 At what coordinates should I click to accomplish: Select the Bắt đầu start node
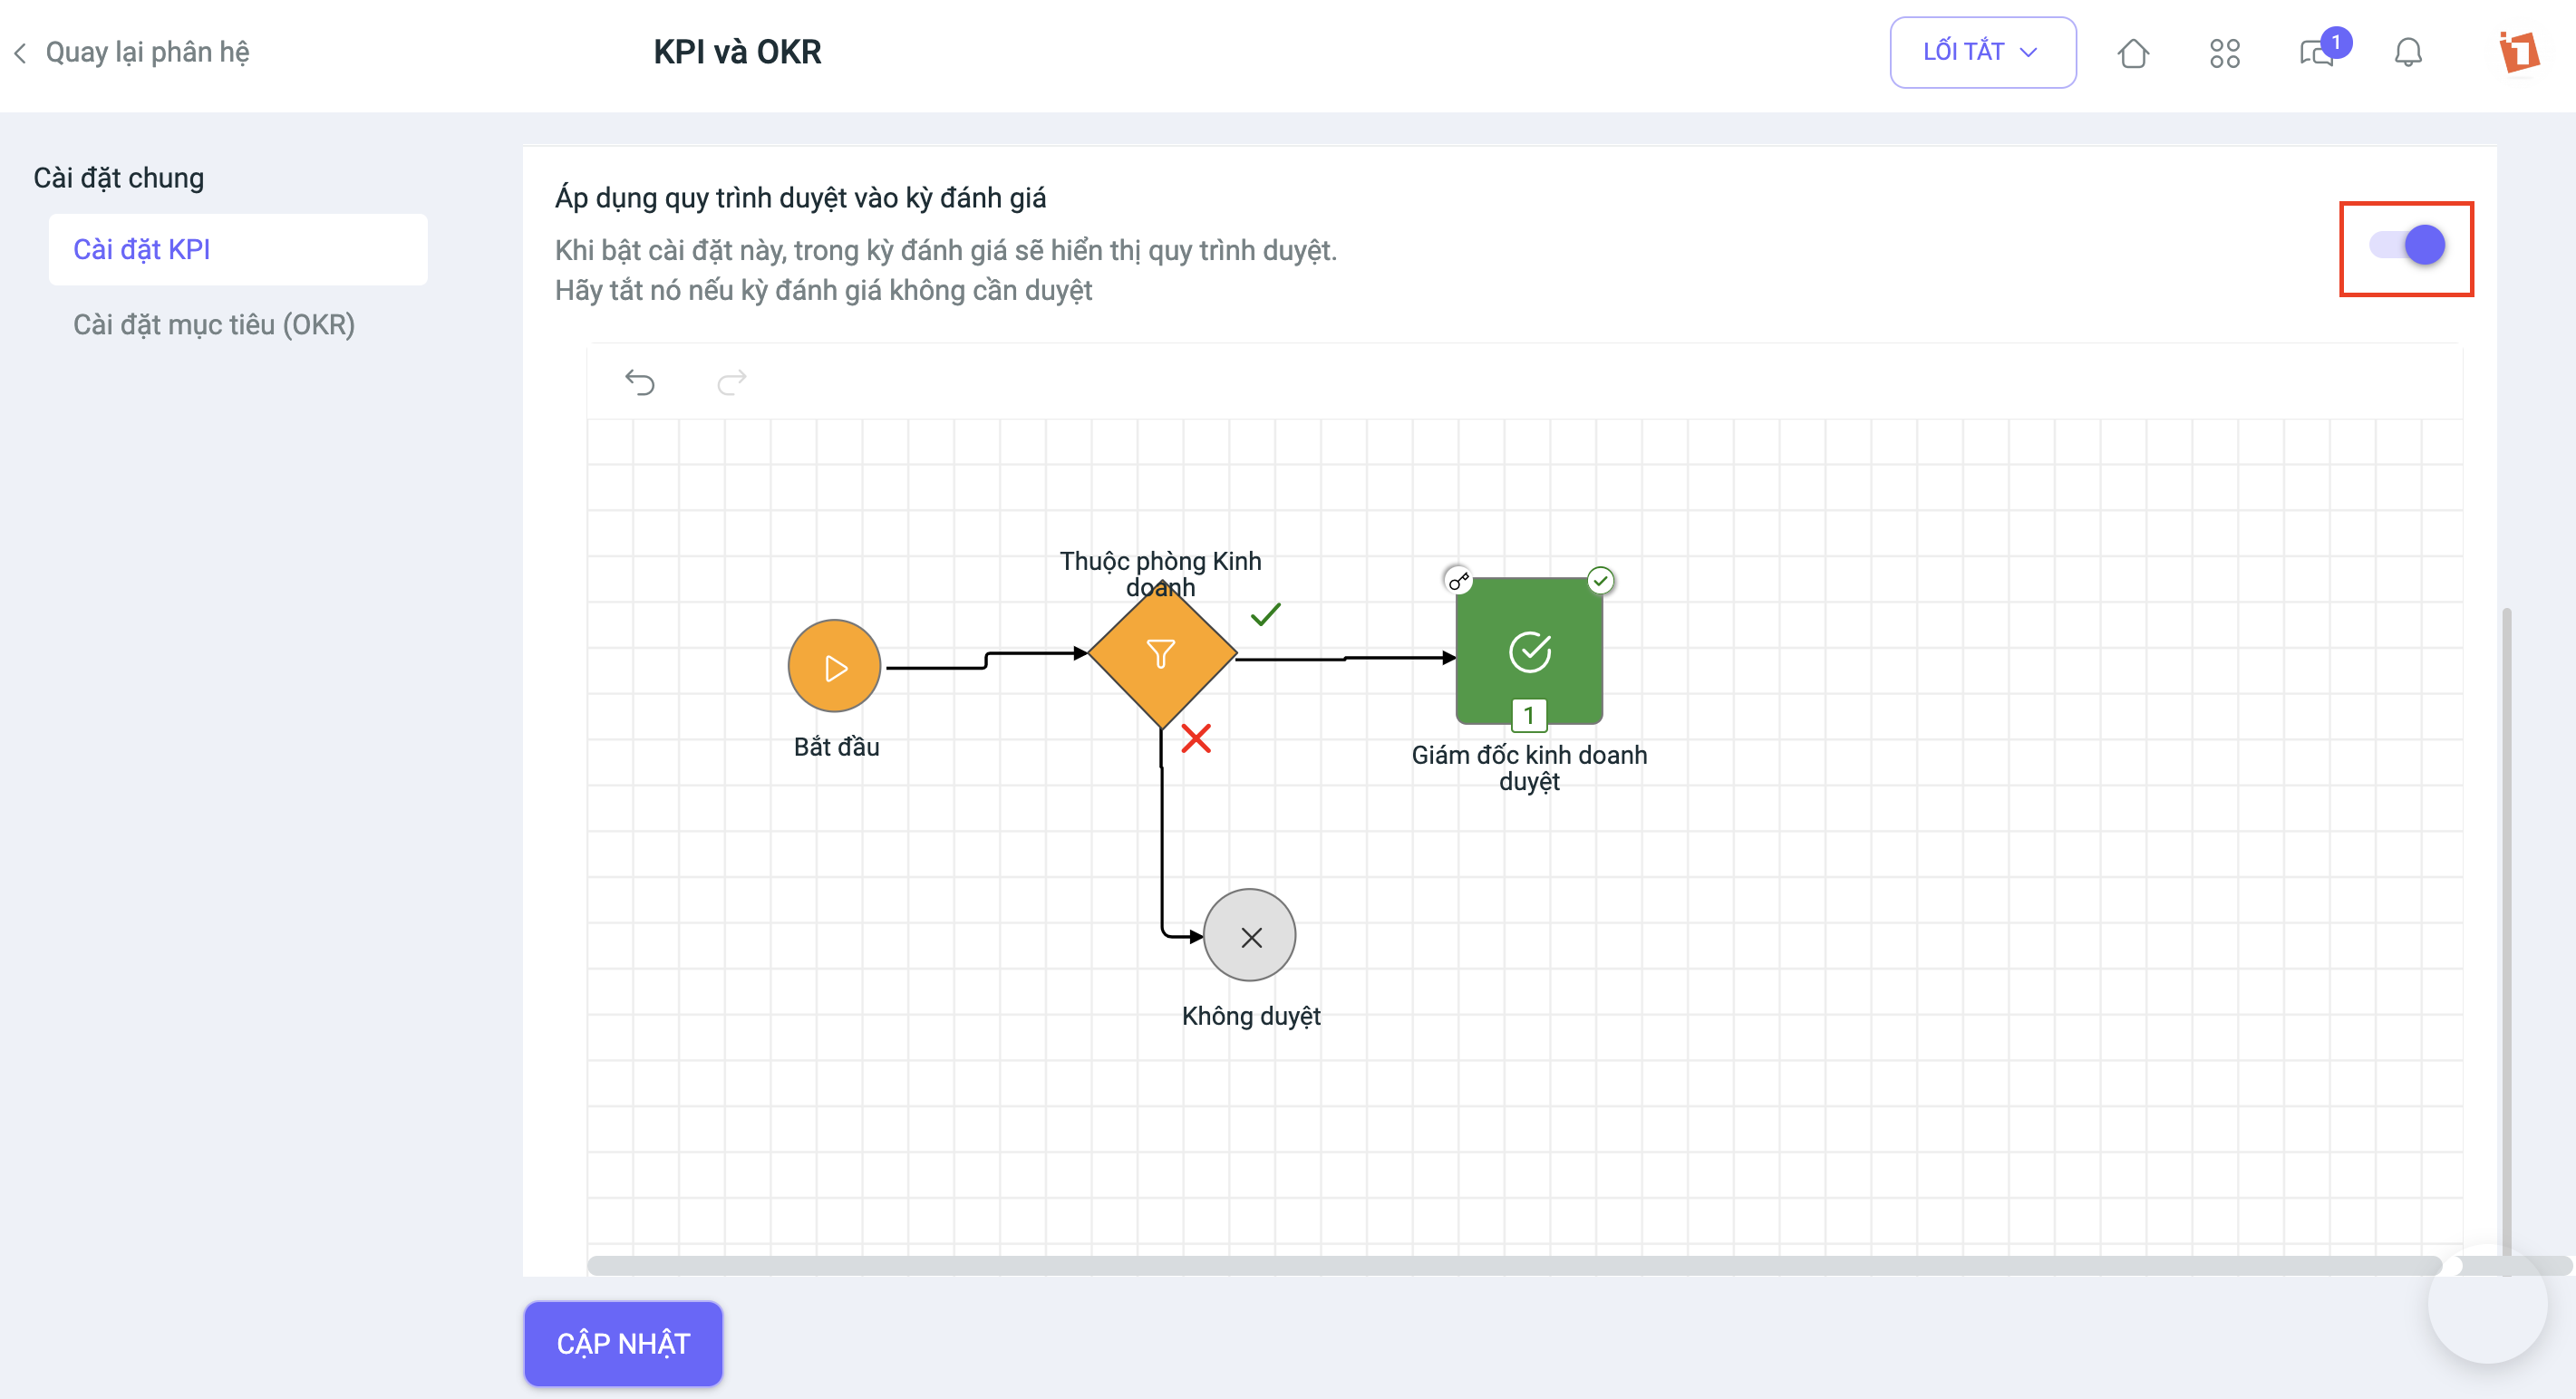click(x=834, y=666)
